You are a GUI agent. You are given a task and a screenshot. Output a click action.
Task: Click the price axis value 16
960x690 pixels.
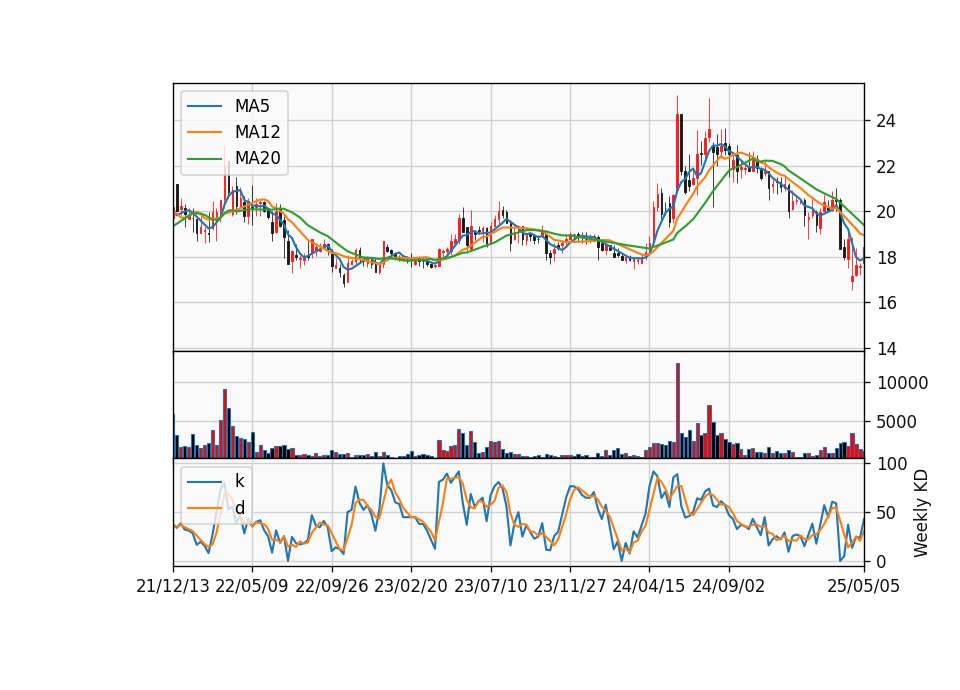tap(885, 303)
